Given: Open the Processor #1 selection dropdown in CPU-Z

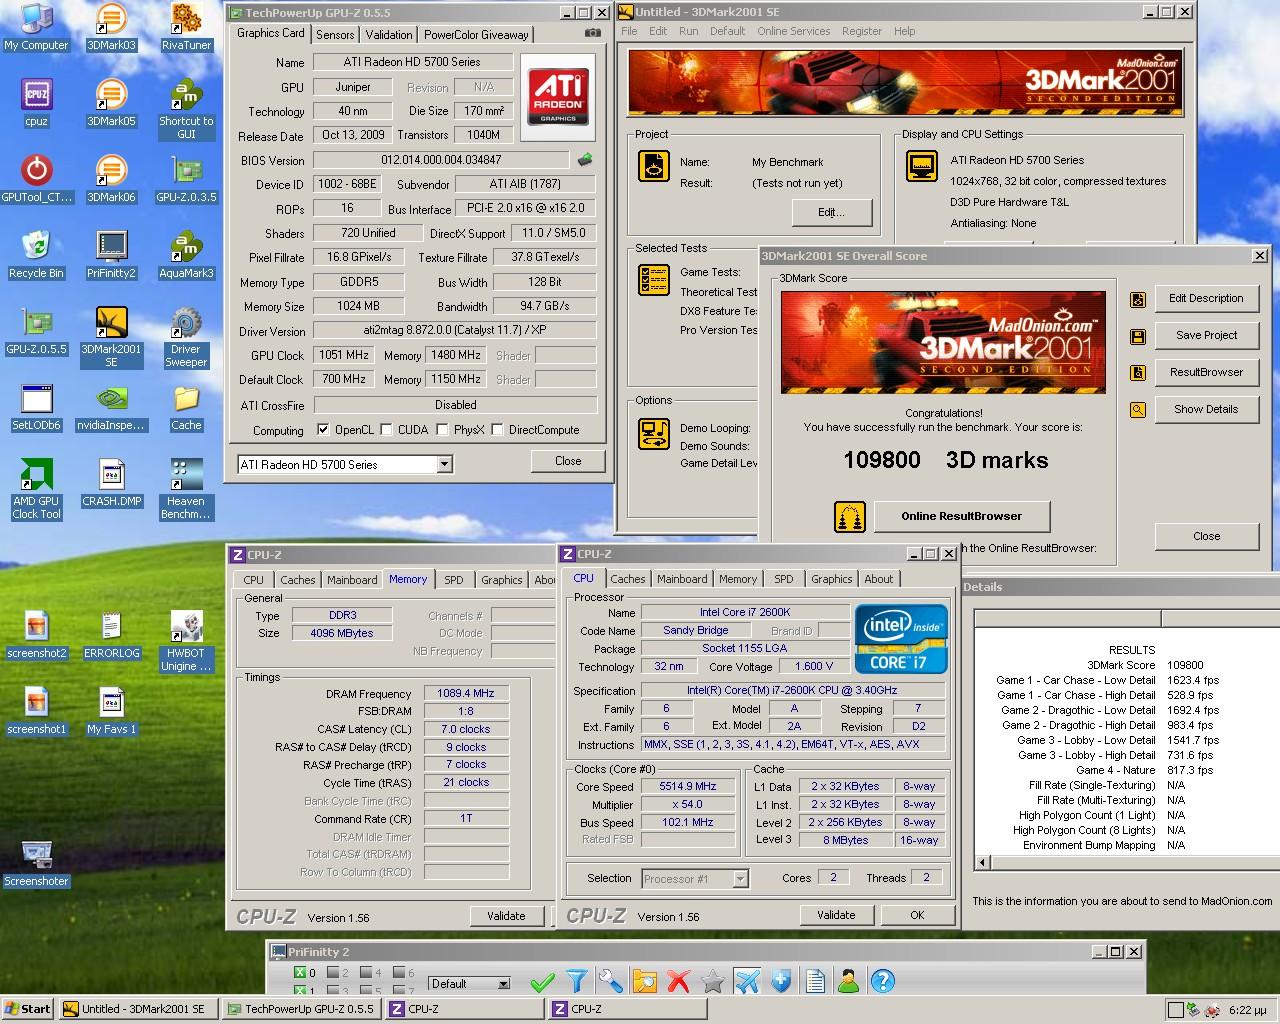Looking at the screenshot, I should coord(740,878).
